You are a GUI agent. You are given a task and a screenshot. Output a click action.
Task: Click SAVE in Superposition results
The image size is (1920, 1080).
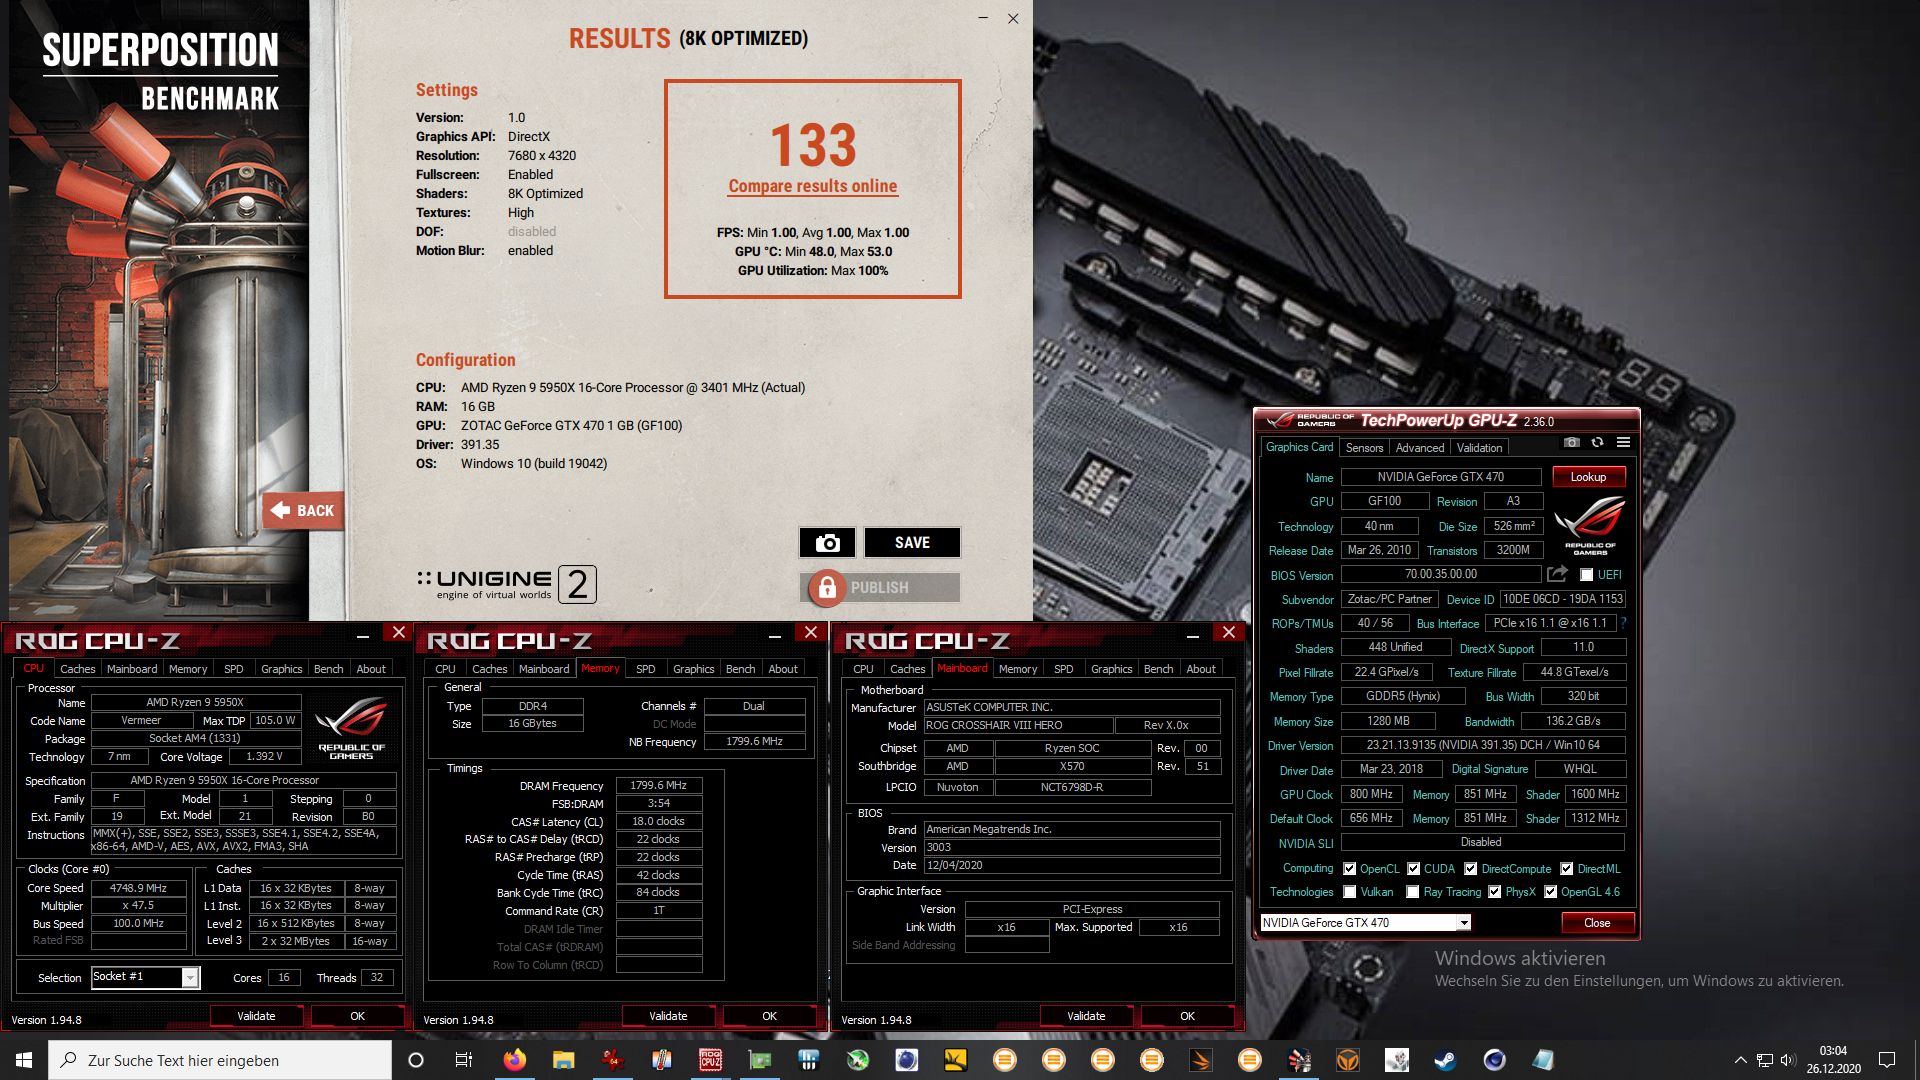[912, 542]
